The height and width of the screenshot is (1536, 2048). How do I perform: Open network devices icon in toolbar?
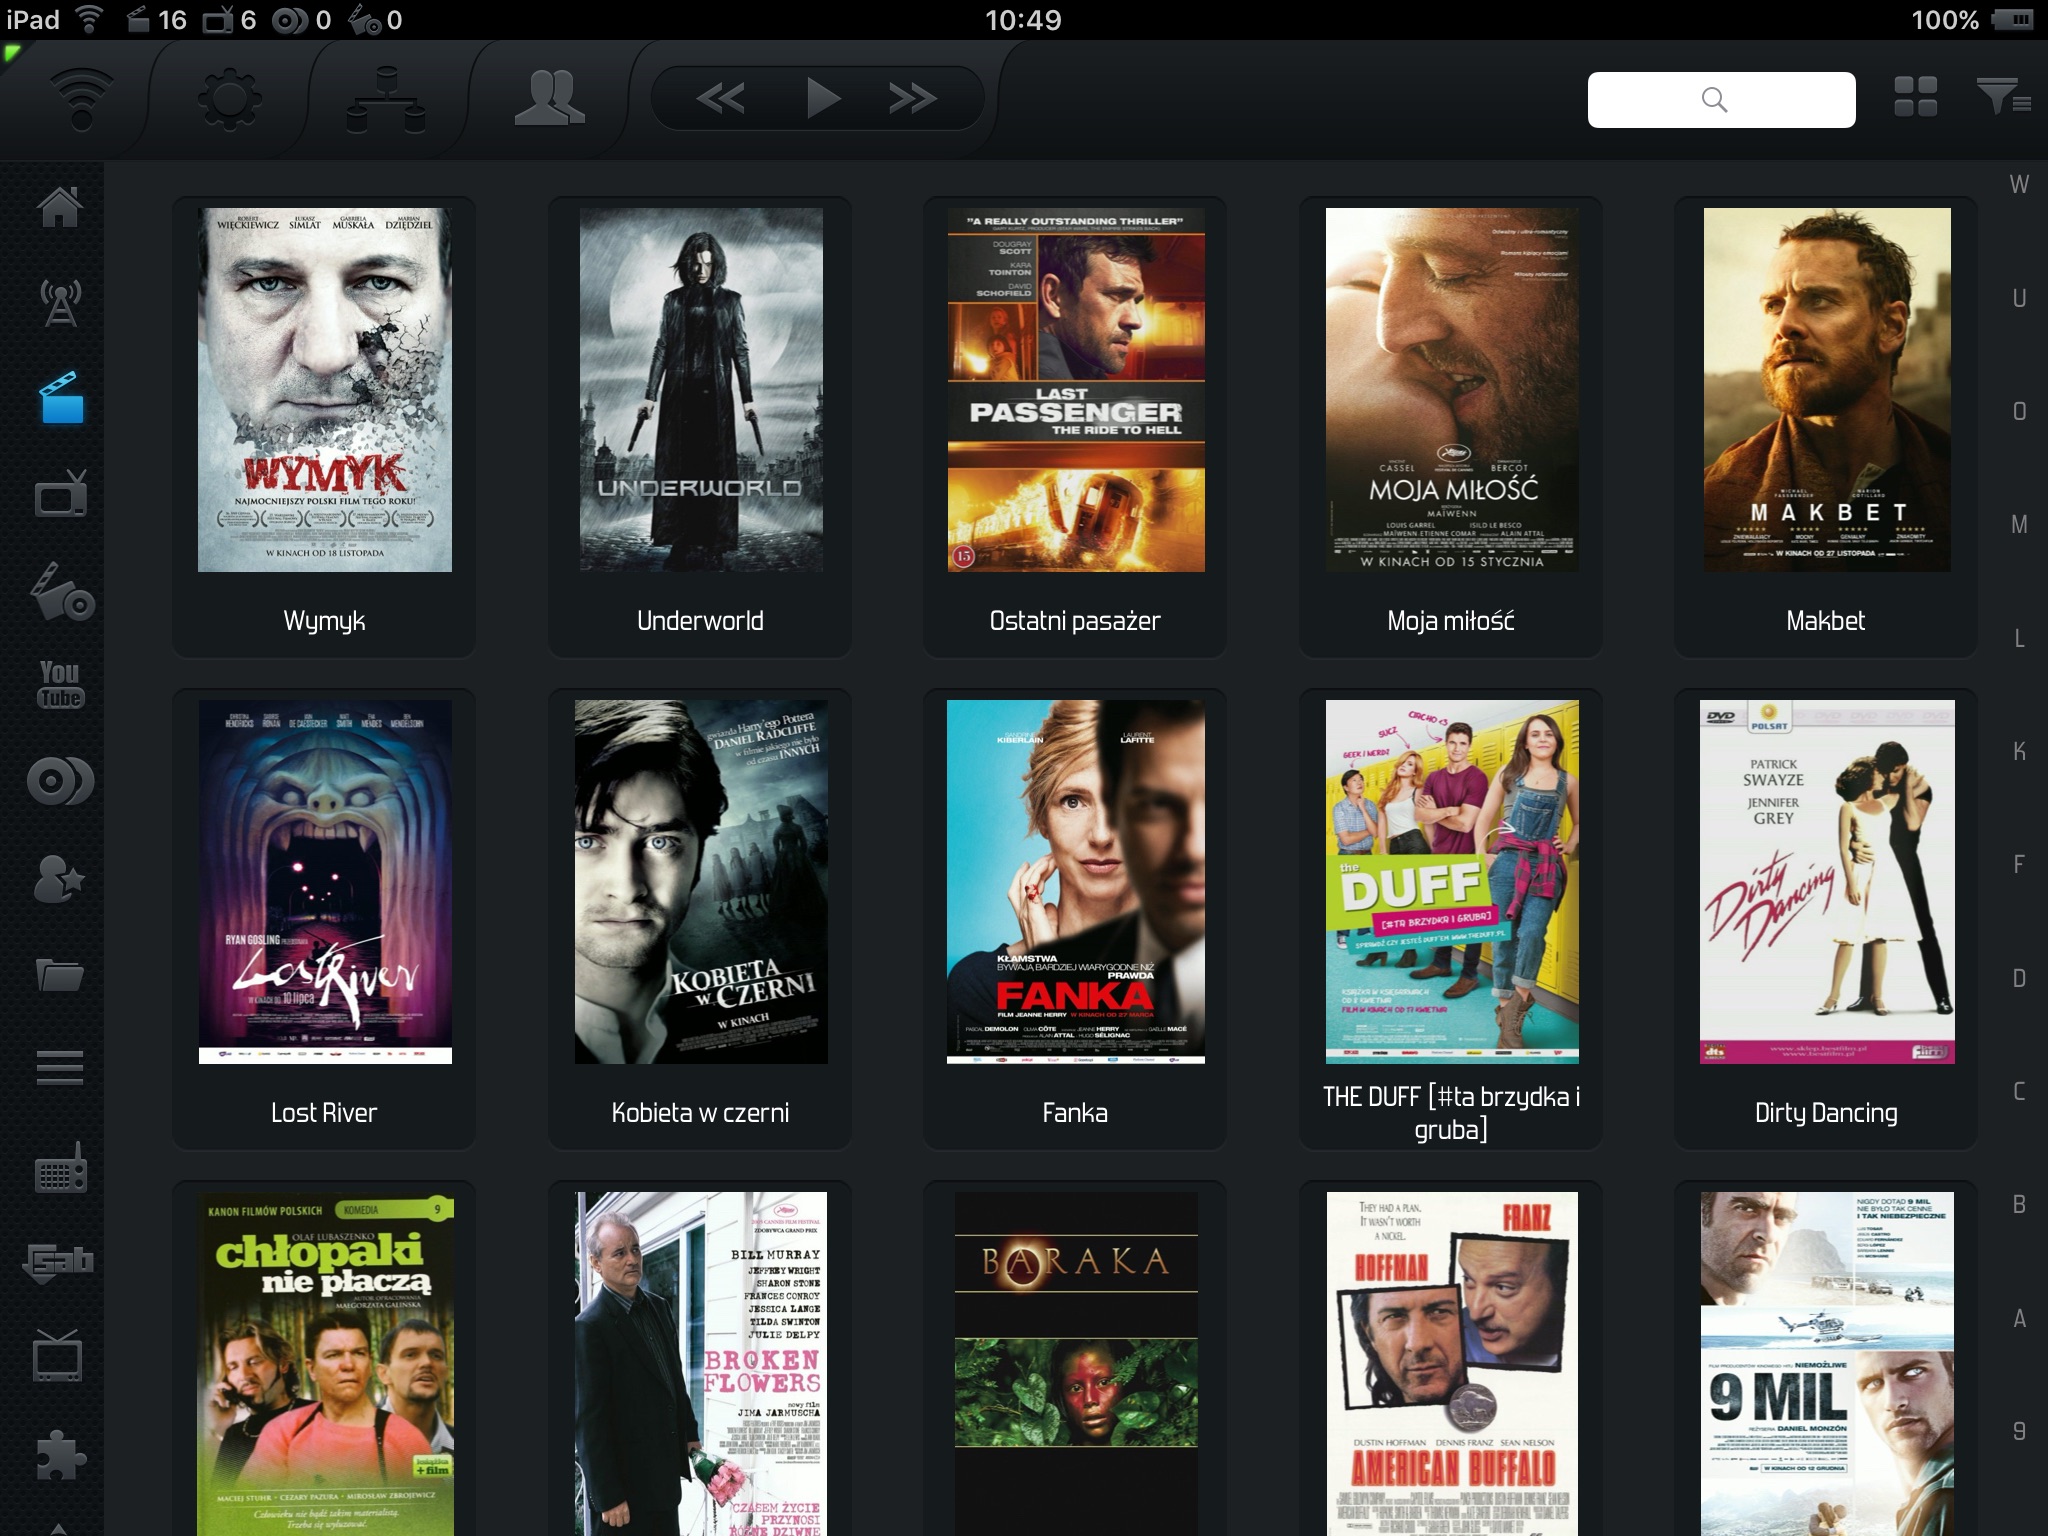click(386, 99)
